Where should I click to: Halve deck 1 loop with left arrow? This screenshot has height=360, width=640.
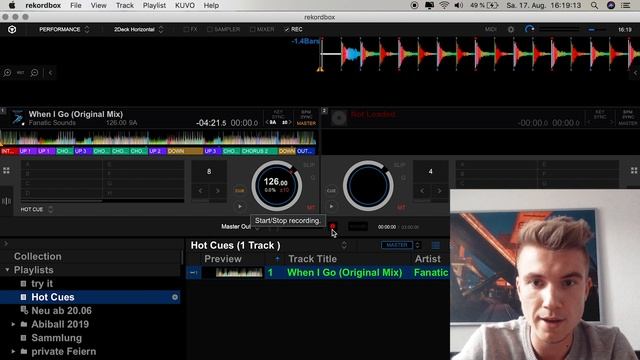click(x=200, y=191)
